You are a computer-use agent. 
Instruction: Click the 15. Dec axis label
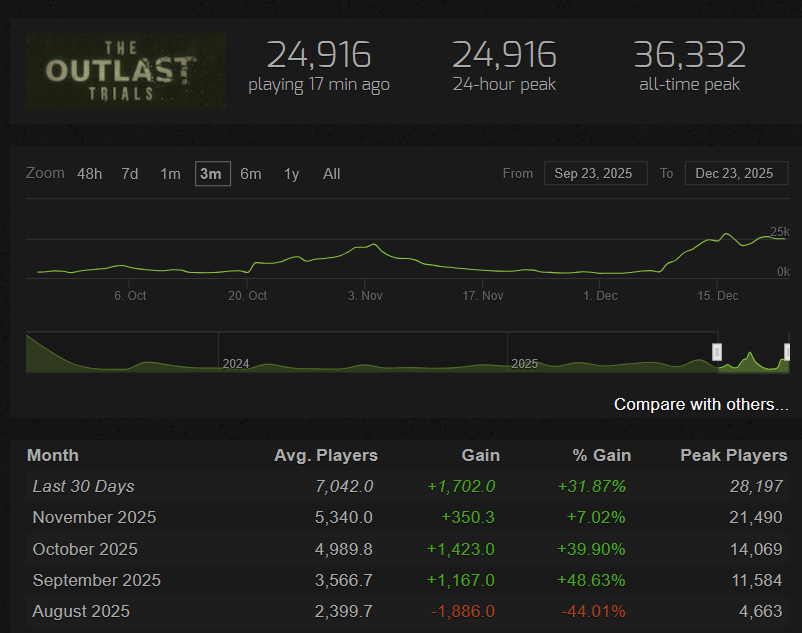718,296
